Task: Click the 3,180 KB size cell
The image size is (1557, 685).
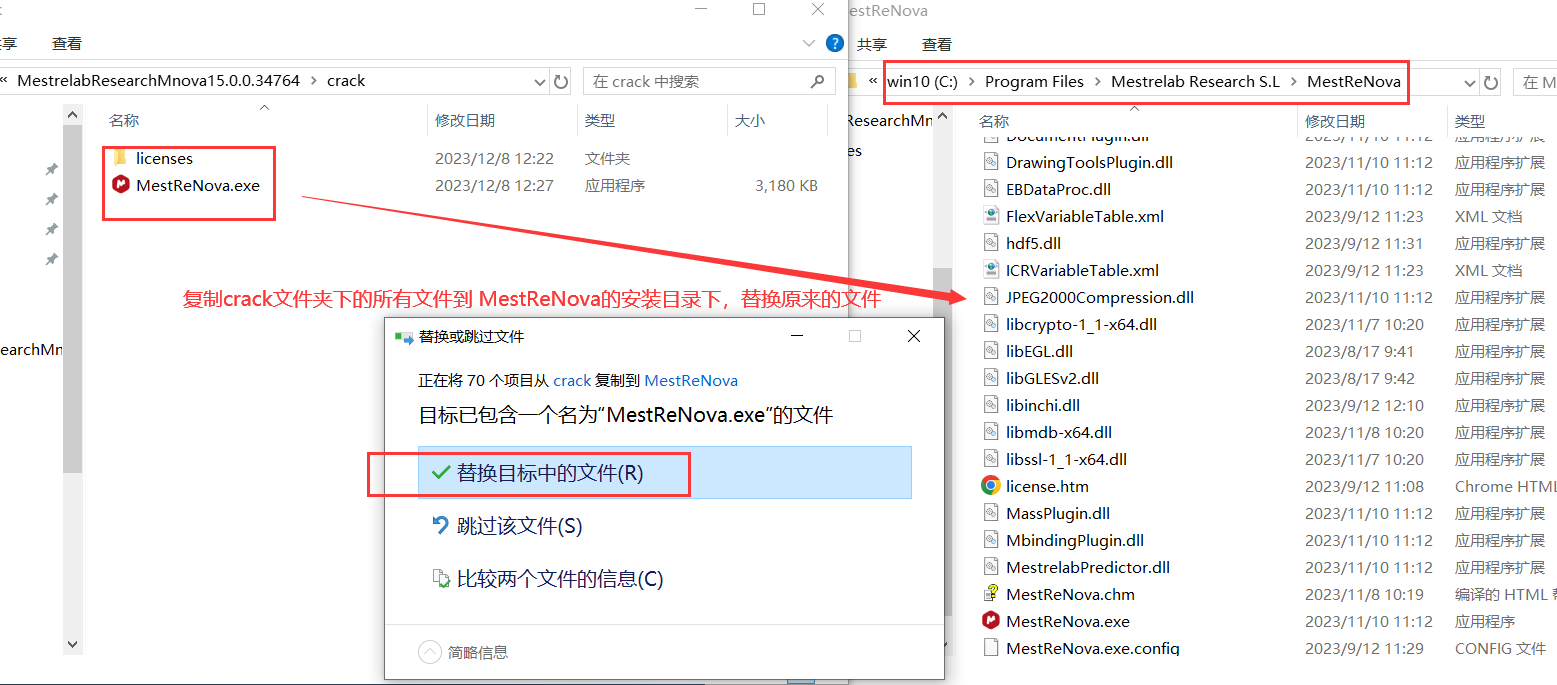Action: click(x=787, y=185)
